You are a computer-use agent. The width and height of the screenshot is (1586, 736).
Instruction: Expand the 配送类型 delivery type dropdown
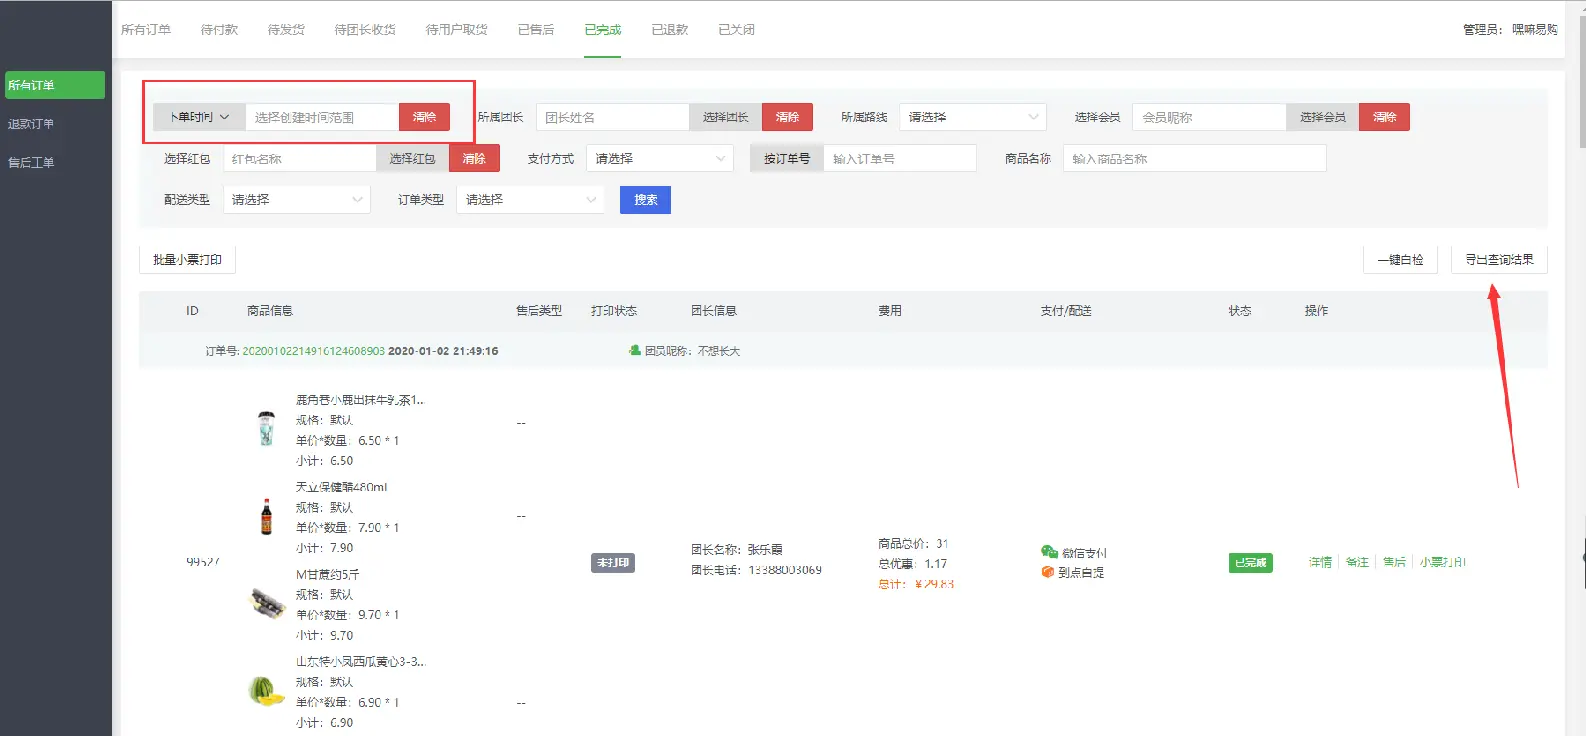[x=297, y=200]
